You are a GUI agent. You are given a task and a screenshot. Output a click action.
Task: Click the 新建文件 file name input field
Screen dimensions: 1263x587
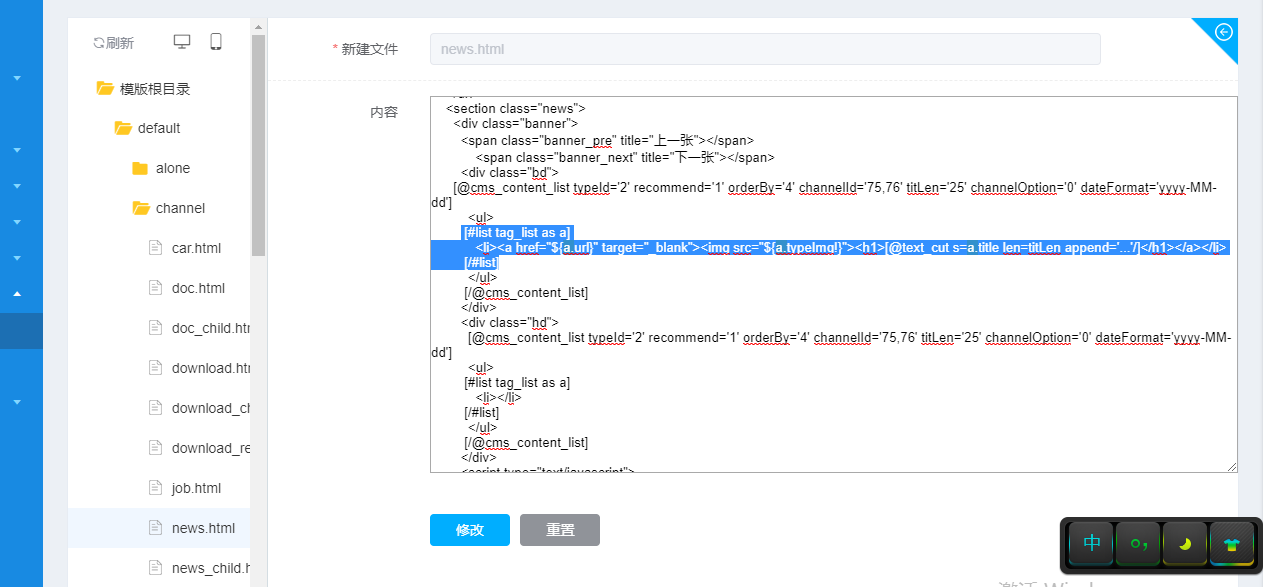tap(765, 49)
